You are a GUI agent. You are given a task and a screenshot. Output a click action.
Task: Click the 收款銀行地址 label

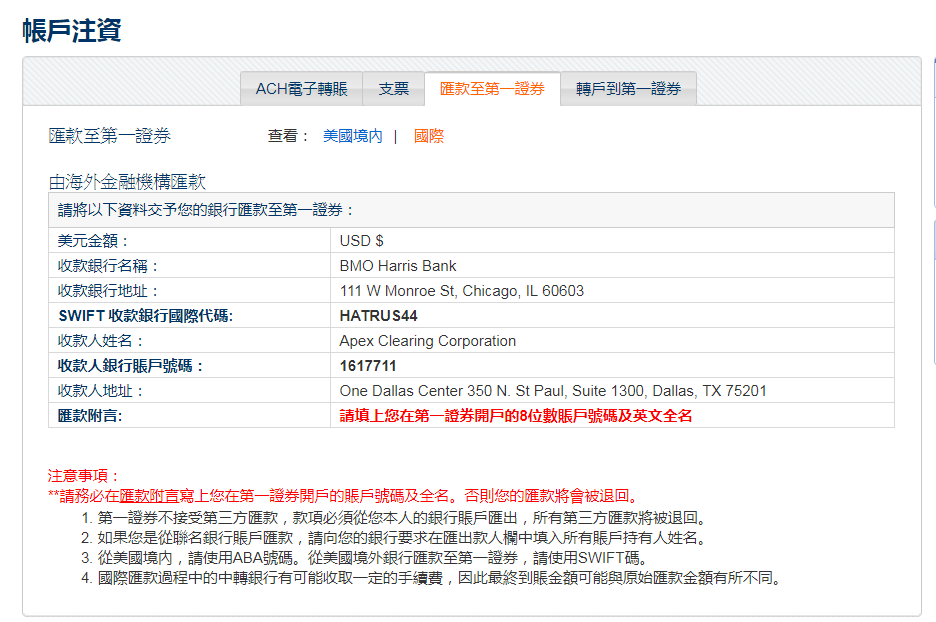(x=107, y=291)
